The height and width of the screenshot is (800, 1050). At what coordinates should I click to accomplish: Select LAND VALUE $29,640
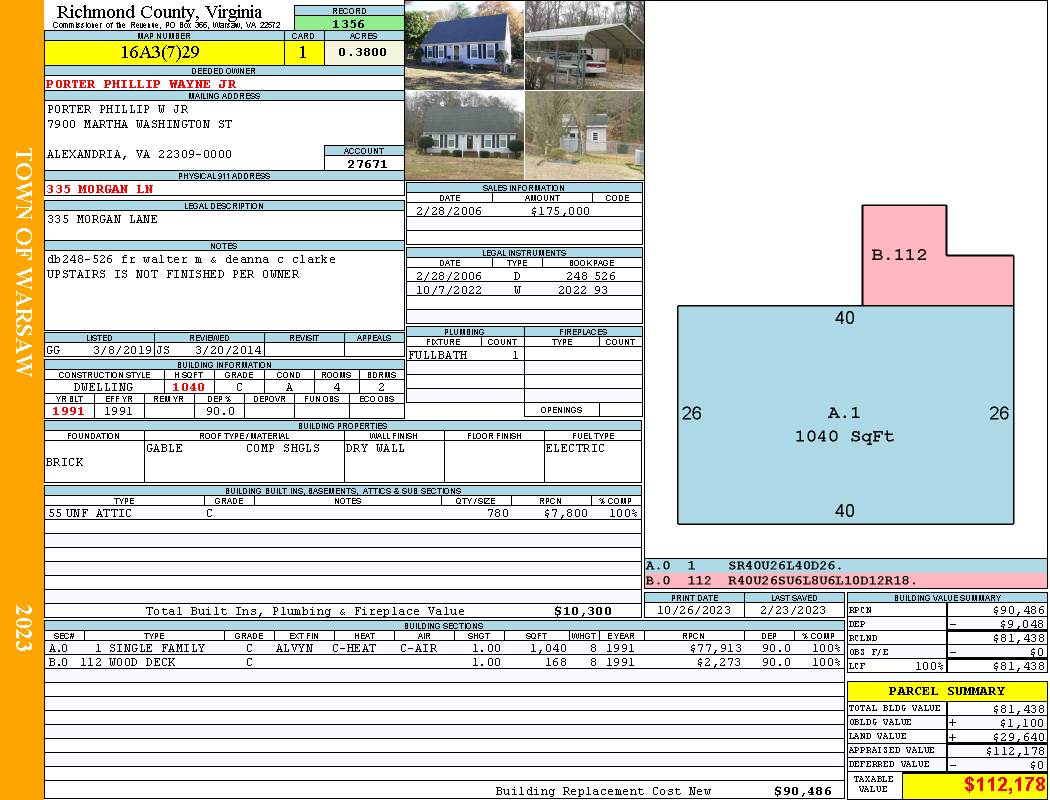(x=1019, y=736)
